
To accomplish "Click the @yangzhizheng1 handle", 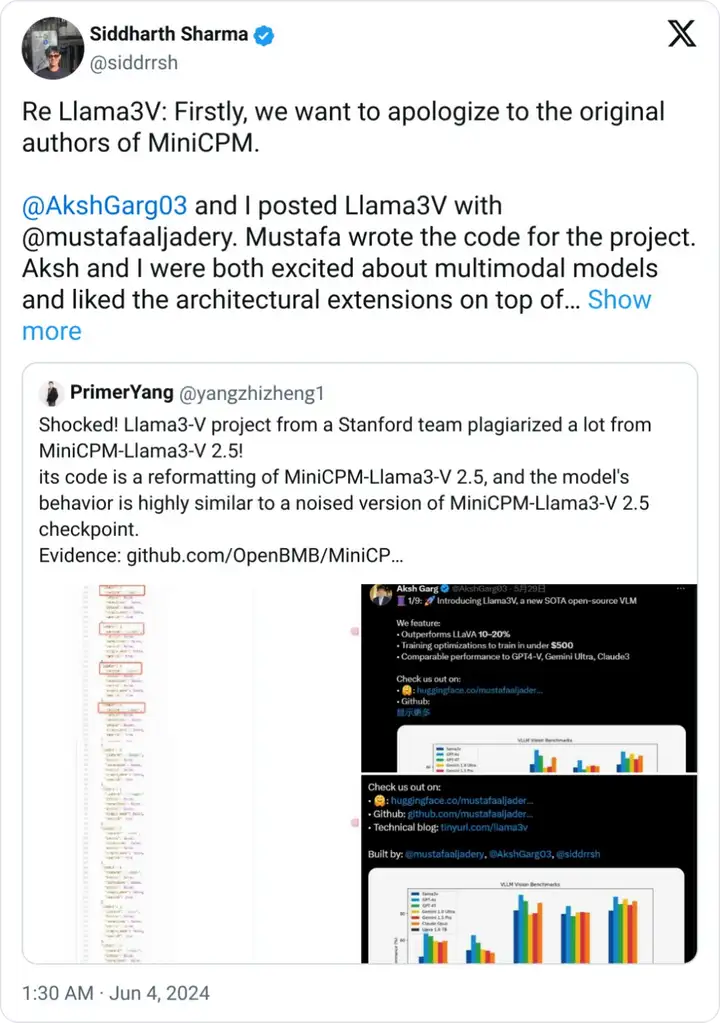I will click(x=251, y=393).
